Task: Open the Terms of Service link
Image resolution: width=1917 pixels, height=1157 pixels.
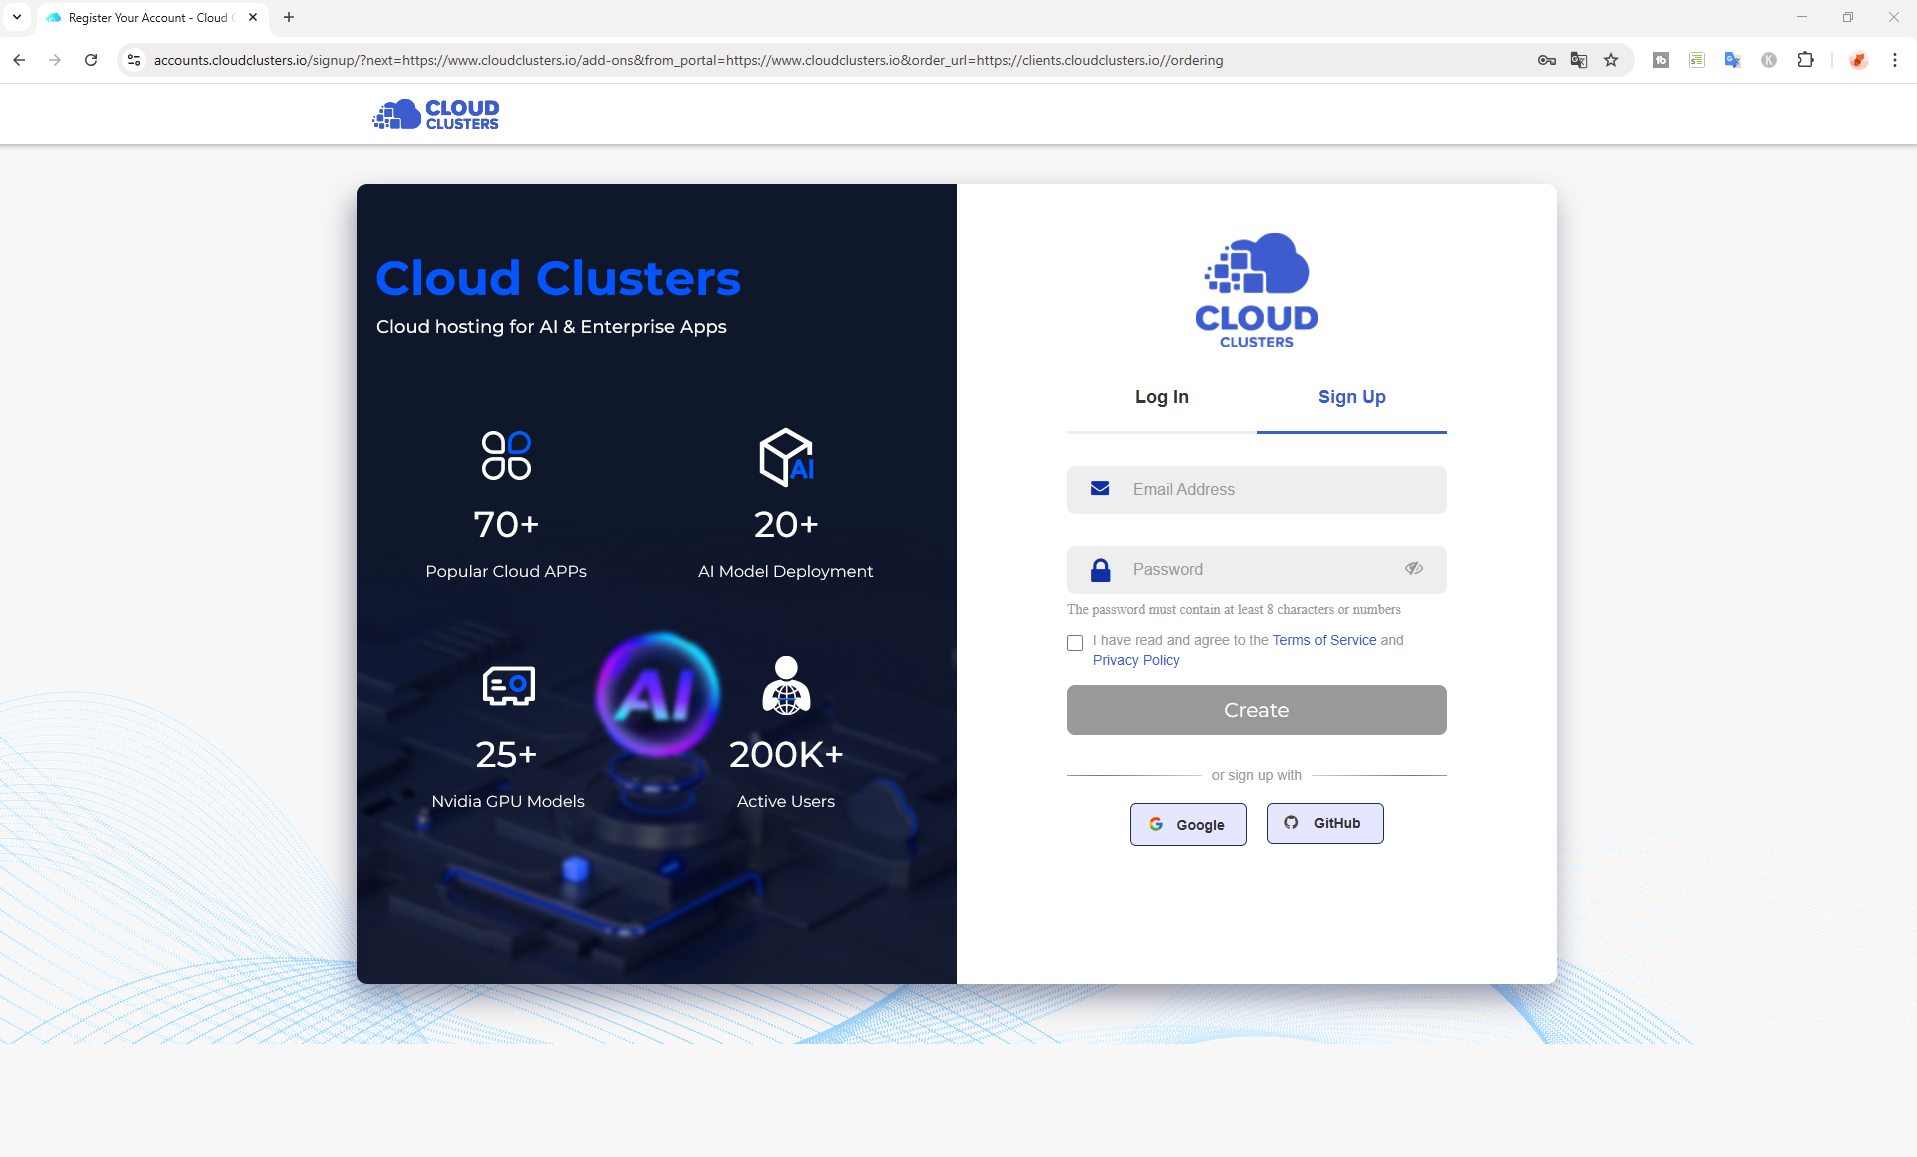Action: click(x=1324, y=640)
